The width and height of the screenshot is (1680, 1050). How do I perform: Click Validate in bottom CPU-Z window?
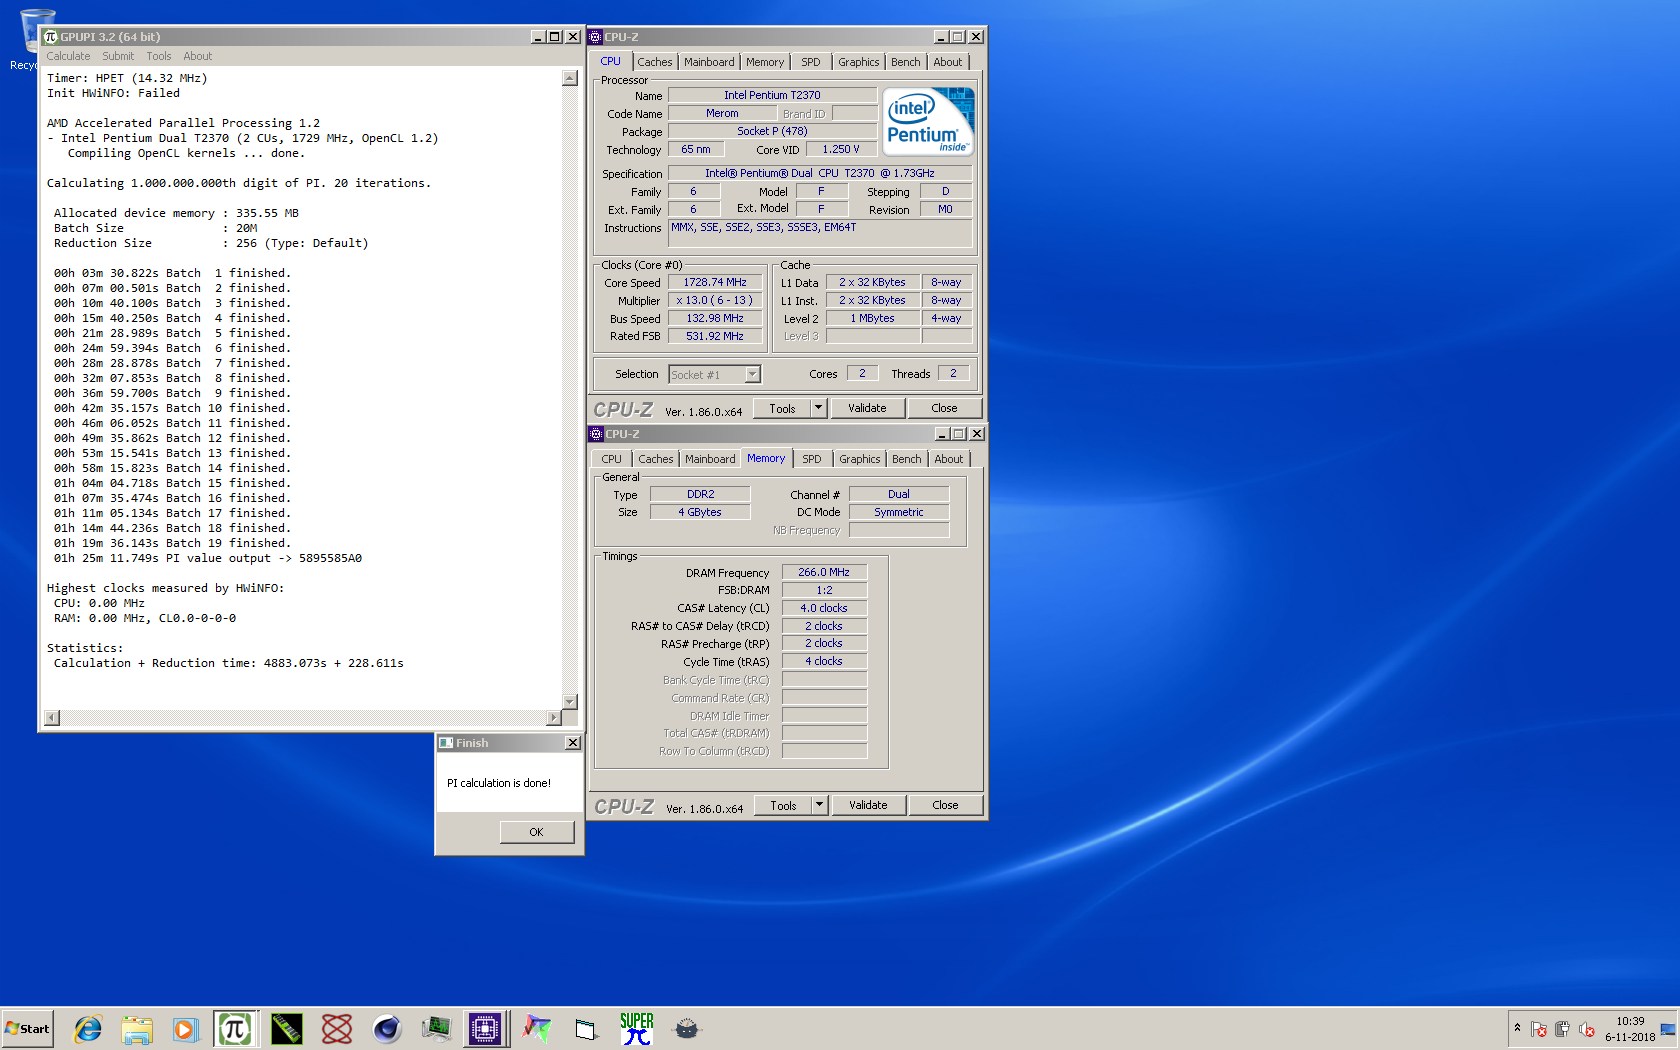click(x=868, y=805)
